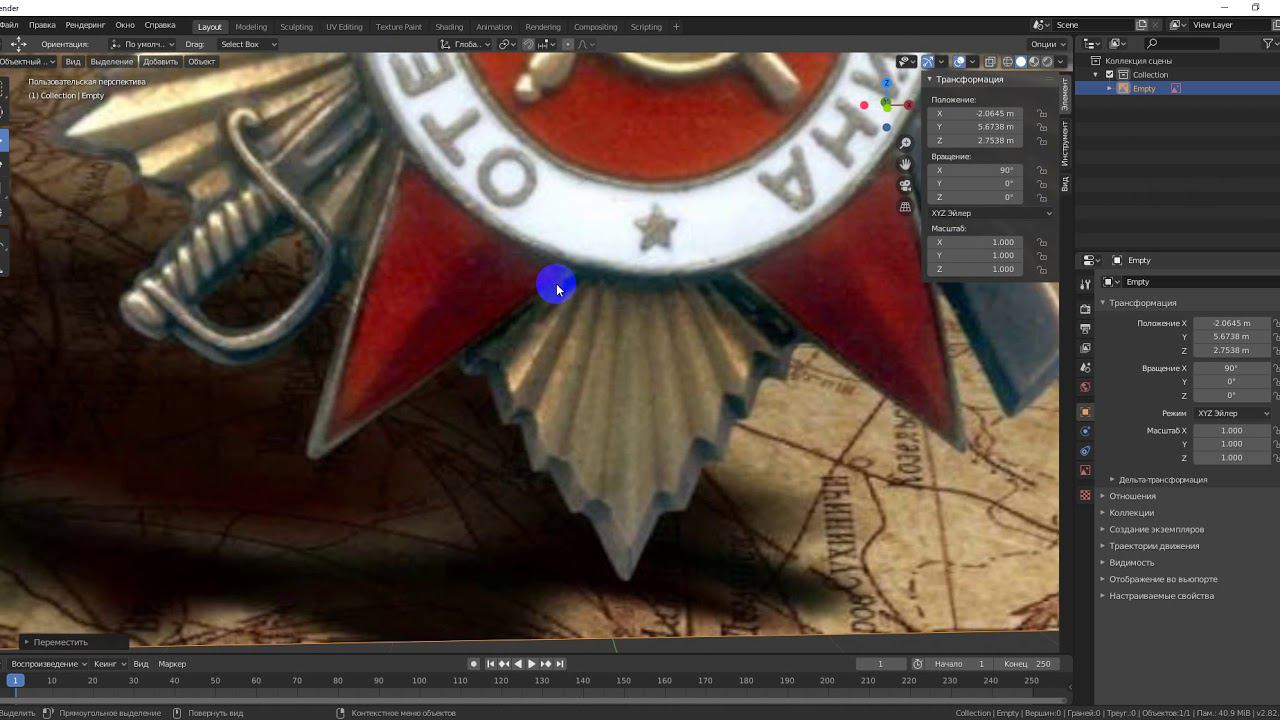Open the Output properties tab (printer icon)
1280x720 pixels.
click(x=1085, y=329)
